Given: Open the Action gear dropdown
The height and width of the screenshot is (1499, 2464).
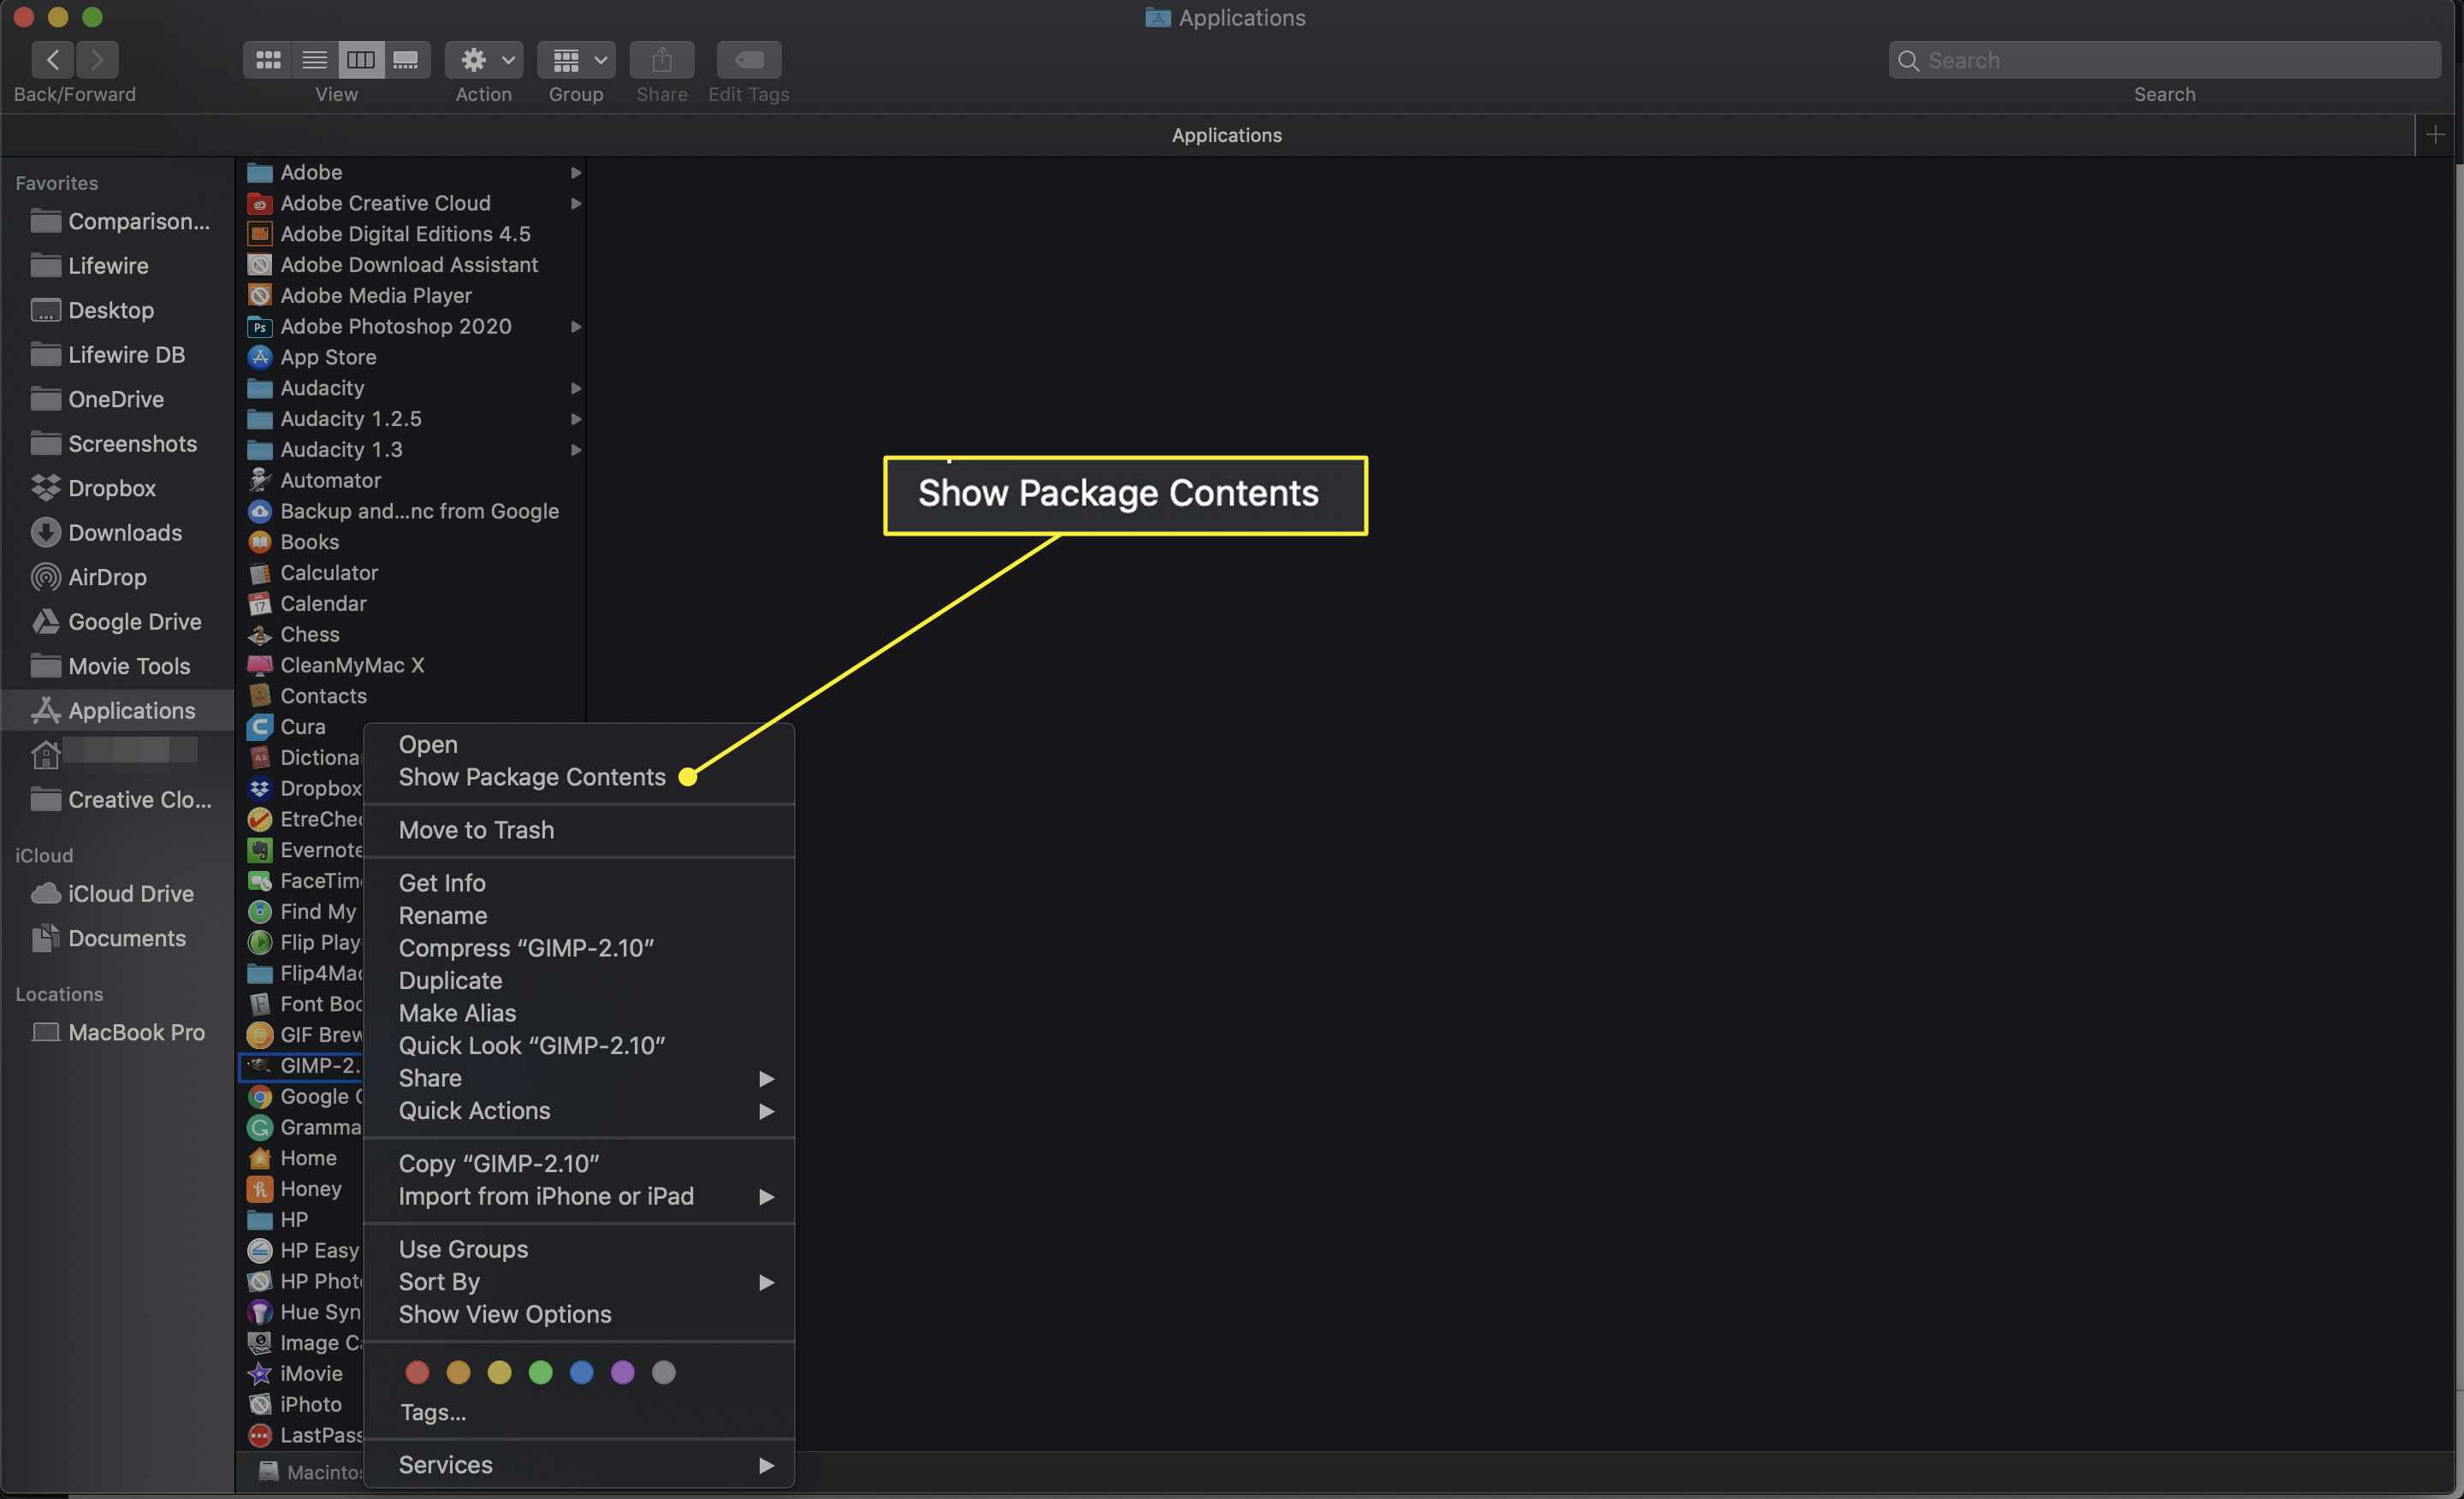Looking at the screenshot, I should click(484, 60).
